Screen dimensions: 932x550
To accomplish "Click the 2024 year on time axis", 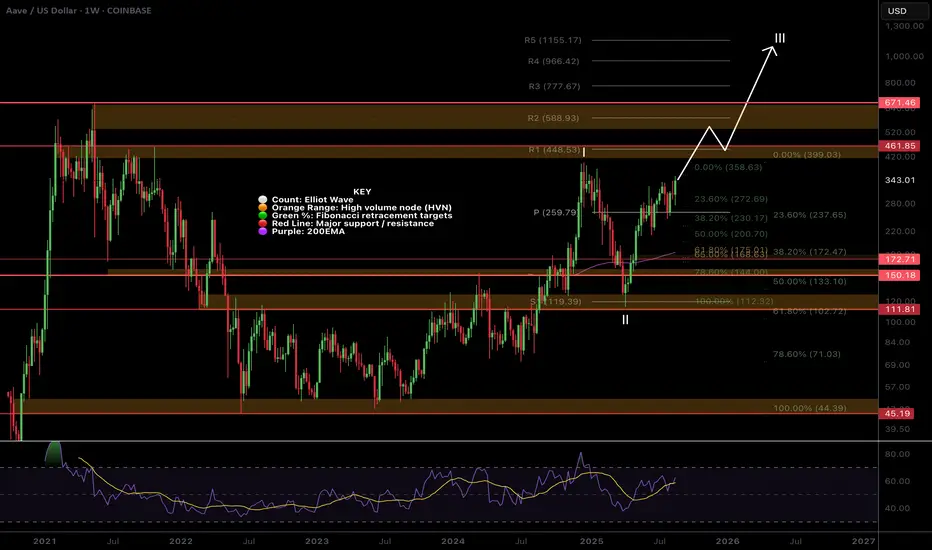I will (x=453, y=541).
